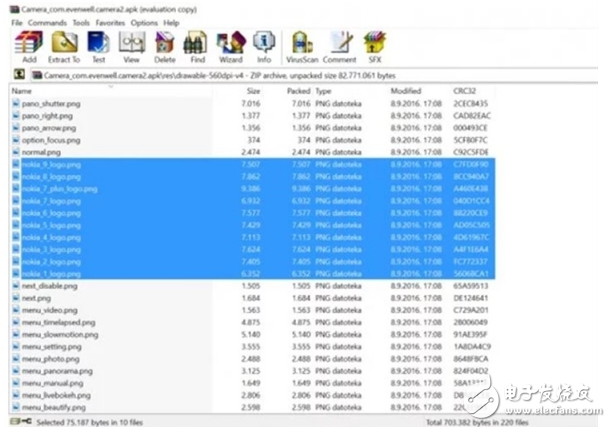Viewport: 611px width, 427px height.
Task: Sort files by Size column header
Action: click(x=254, y=91)
